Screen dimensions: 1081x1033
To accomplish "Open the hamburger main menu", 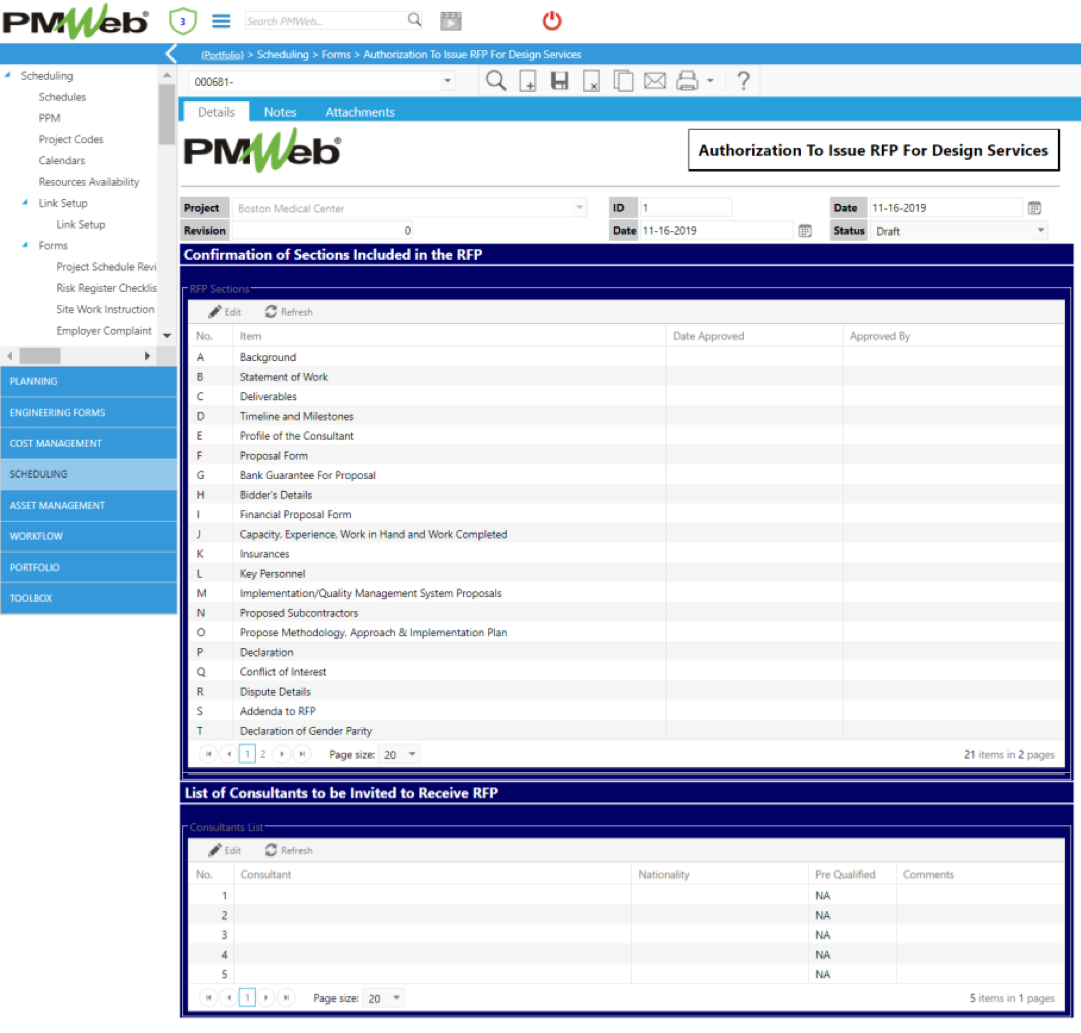I will [x=221, y=21].
